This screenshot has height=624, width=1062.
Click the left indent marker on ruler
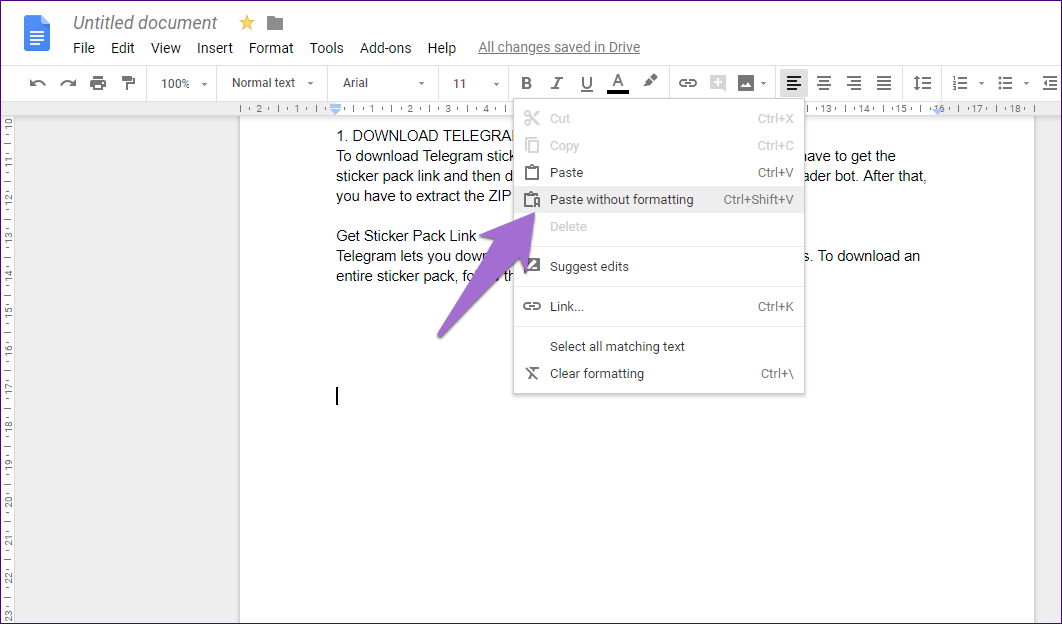pos(335,110)
